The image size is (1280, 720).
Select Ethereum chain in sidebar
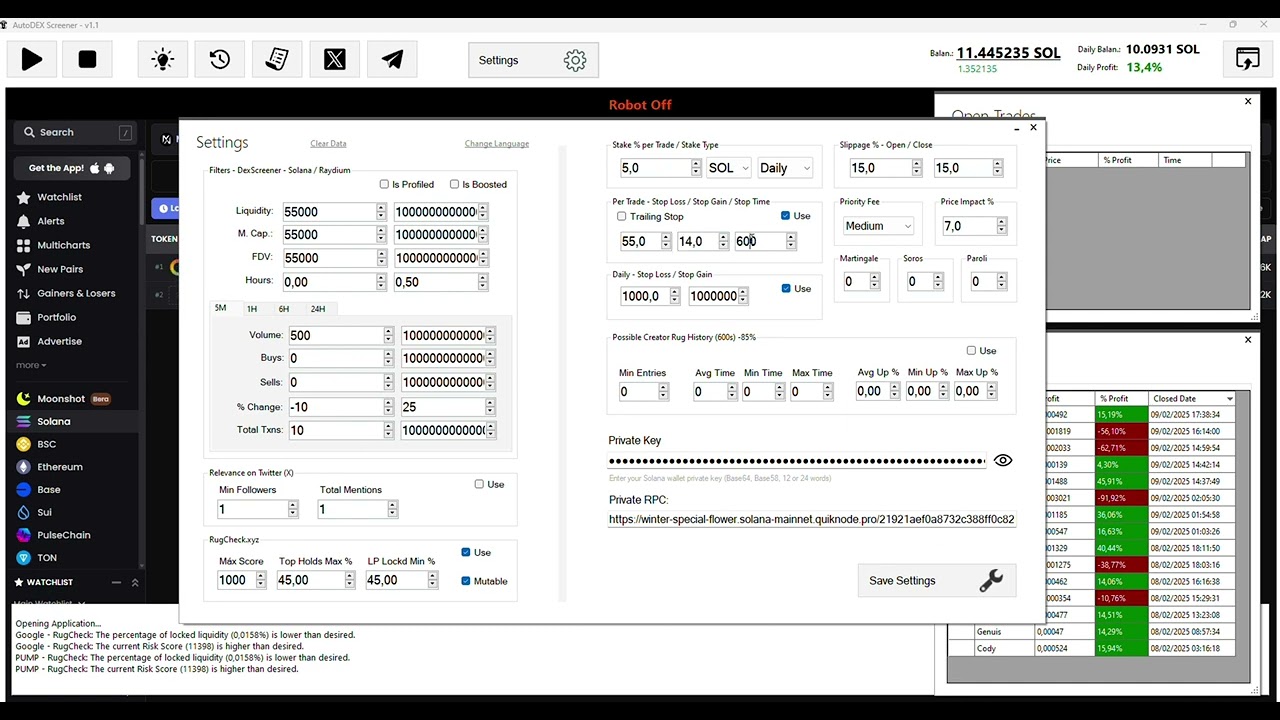(59, 467)
